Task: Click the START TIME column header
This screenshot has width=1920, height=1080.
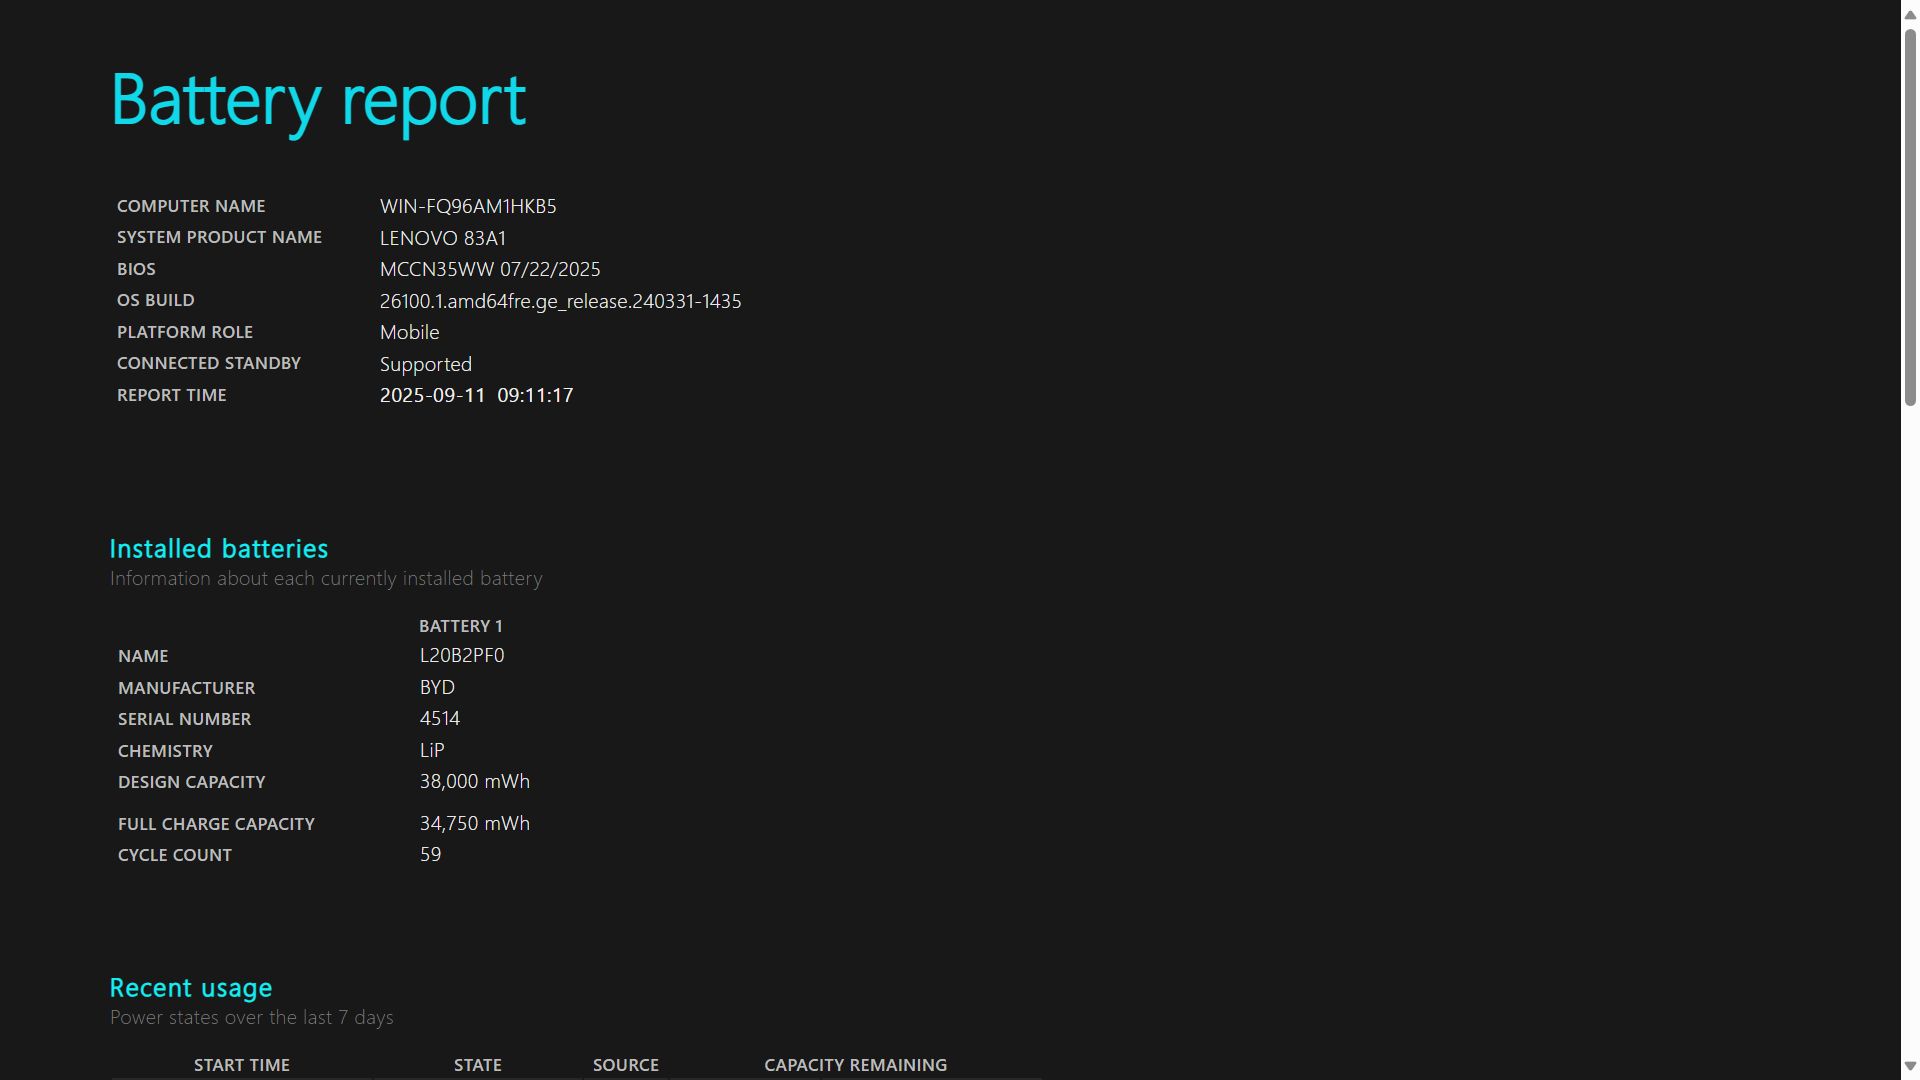Action: [x=242, y=1065]
